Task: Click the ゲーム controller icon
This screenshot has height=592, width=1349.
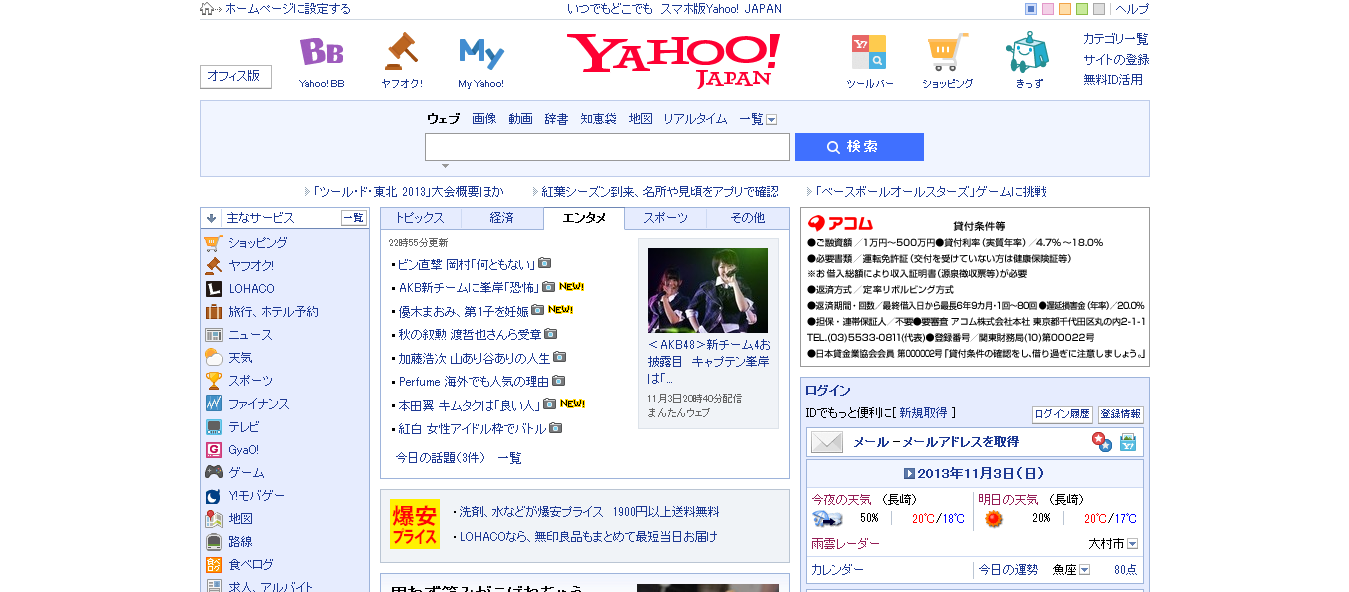Action: pyautogui.click(x=213, y=473)
